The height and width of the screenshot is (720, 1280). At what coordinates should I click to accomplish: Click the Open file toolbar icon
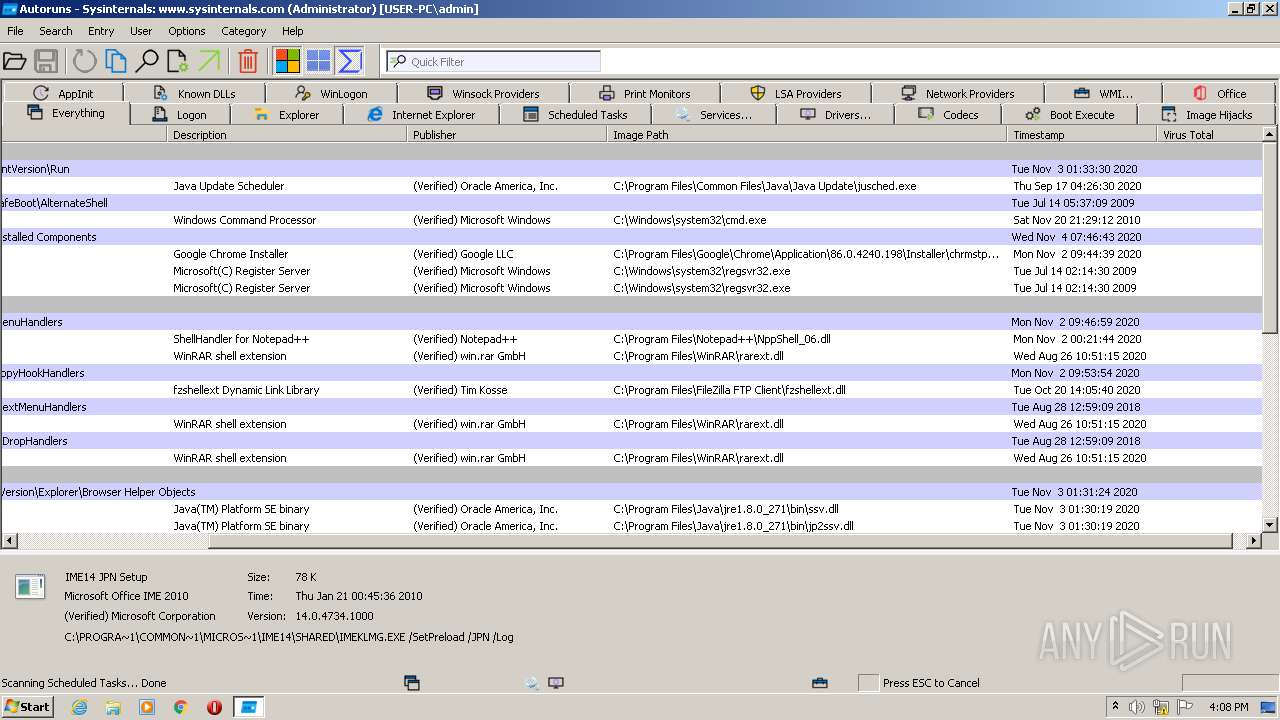coord(14,62)
